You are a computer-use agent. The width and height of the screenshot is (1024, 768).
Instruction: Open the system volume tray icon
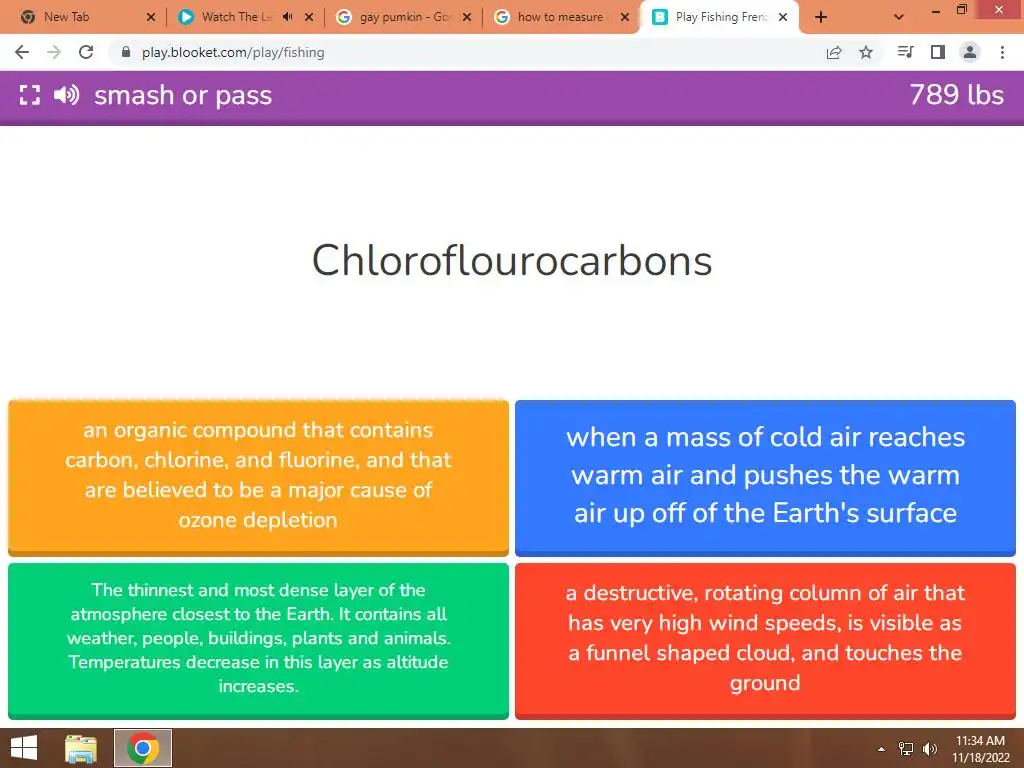pos(930,749)
